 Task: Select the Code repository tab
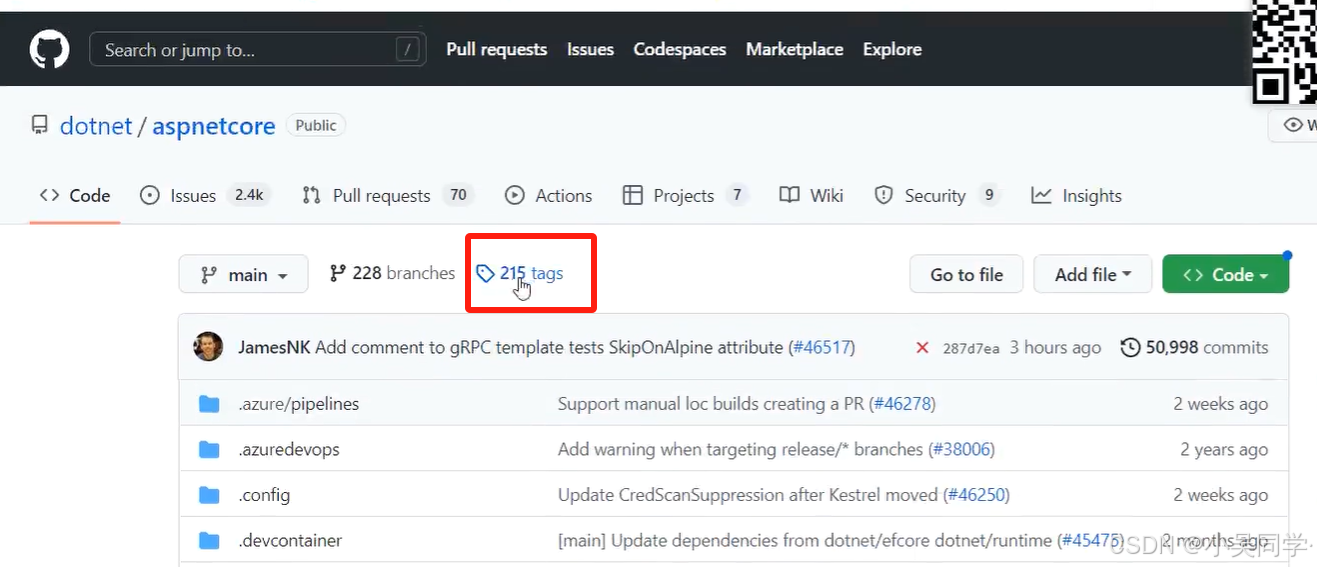coord(75,196)
